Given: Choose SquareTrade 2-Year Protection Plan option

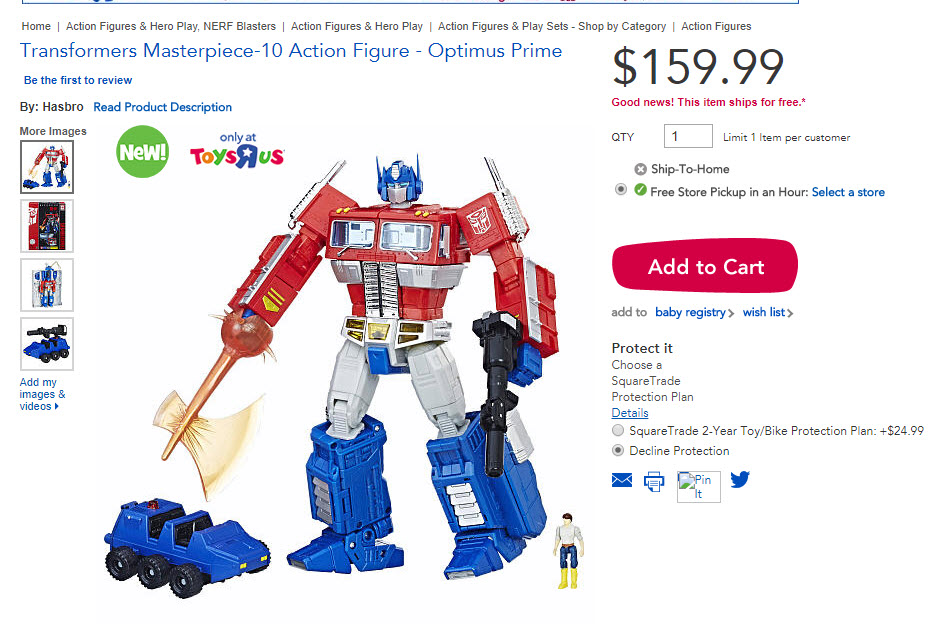Looking at the screenshot, I should point(618,430).
